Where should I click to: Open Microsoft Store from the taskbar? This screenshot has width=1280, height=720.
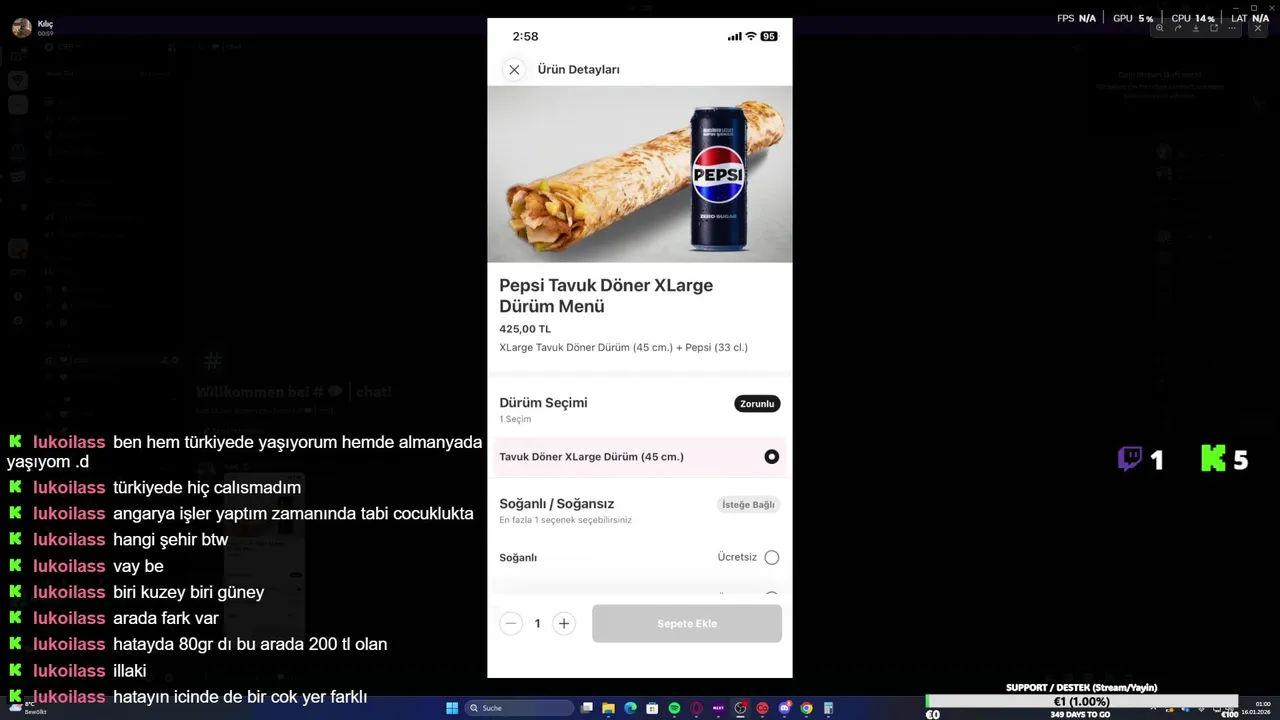652,708
